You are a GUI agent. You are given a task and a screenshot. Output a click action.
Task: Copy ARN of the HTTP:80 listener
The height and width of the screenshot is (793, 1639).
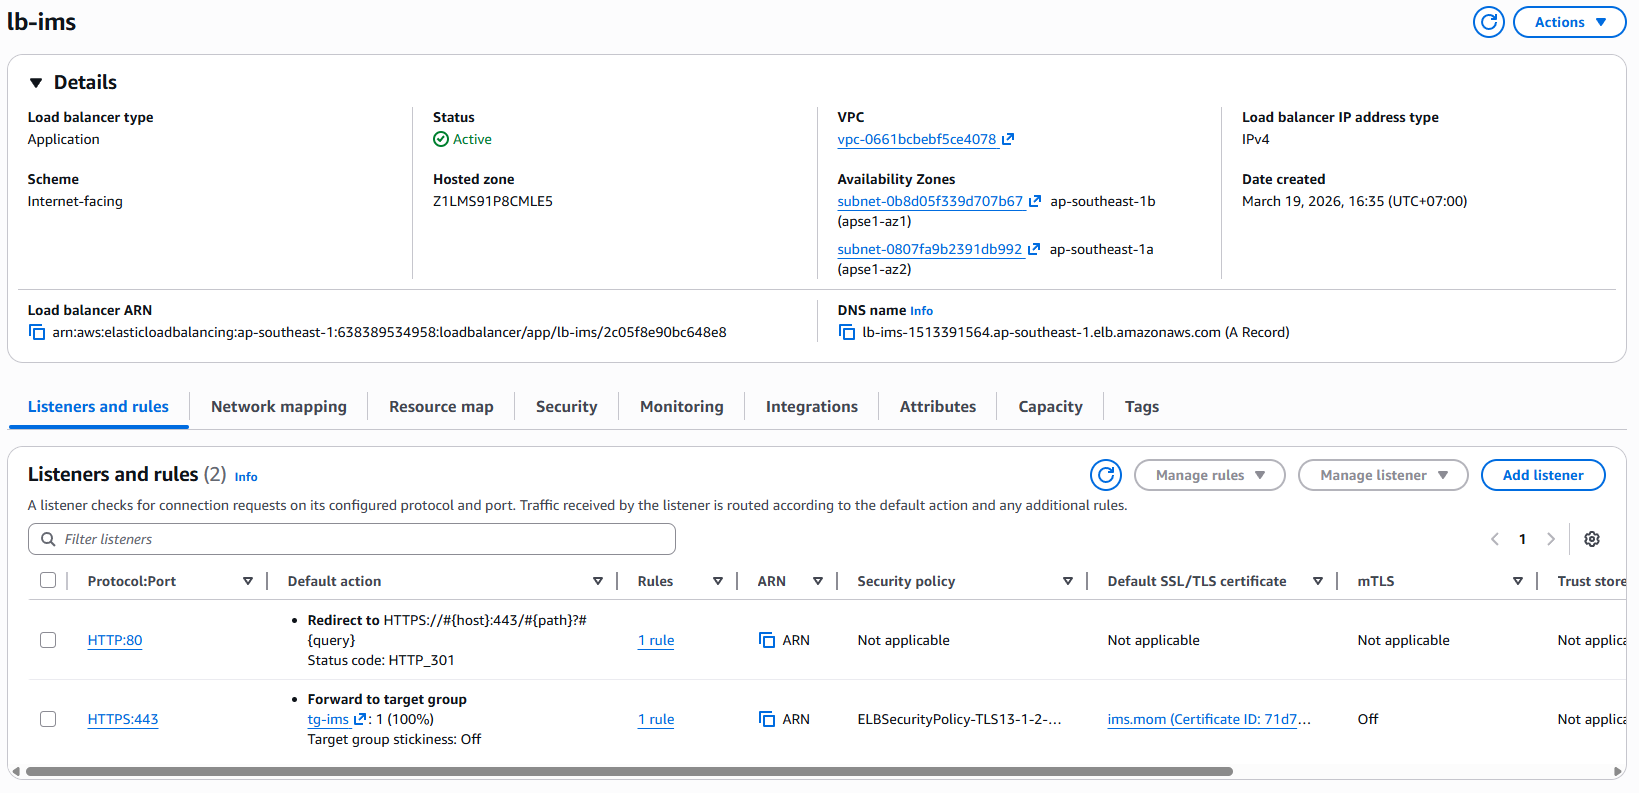767,641
